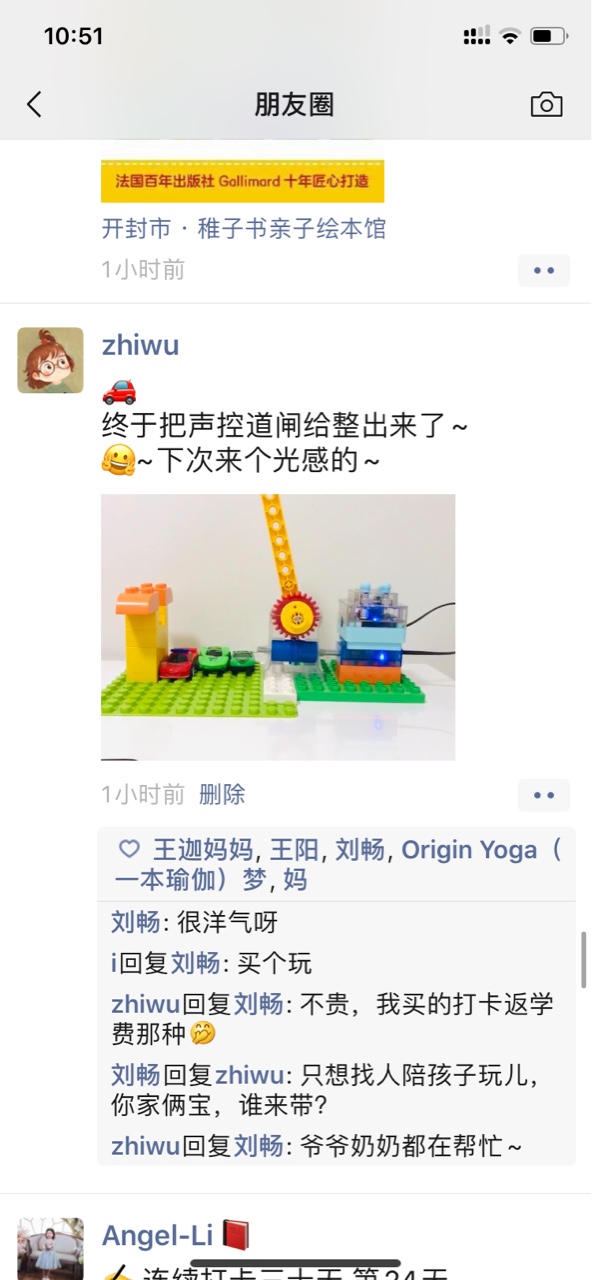Open Angel-Li's username link
This screenshot has height=1280, width=592.
coord(158,1235)
